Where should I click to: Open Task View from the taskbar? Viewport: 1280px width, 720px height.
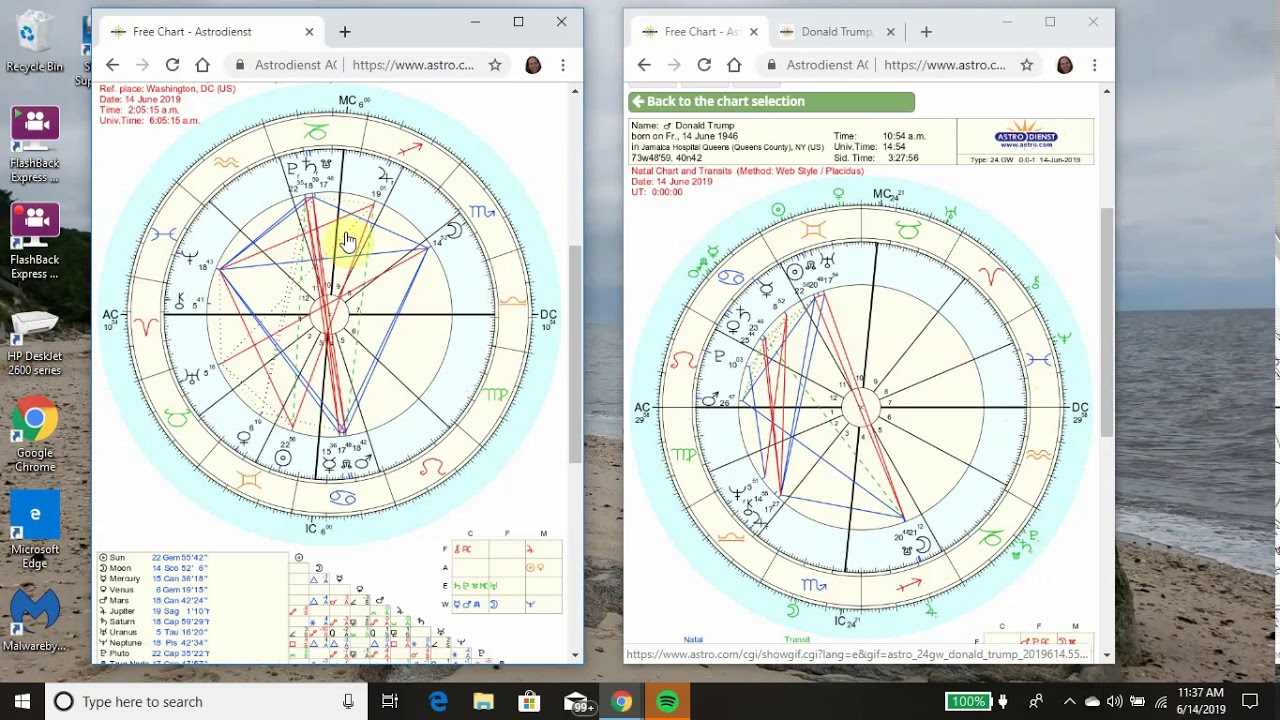[390, 701]
